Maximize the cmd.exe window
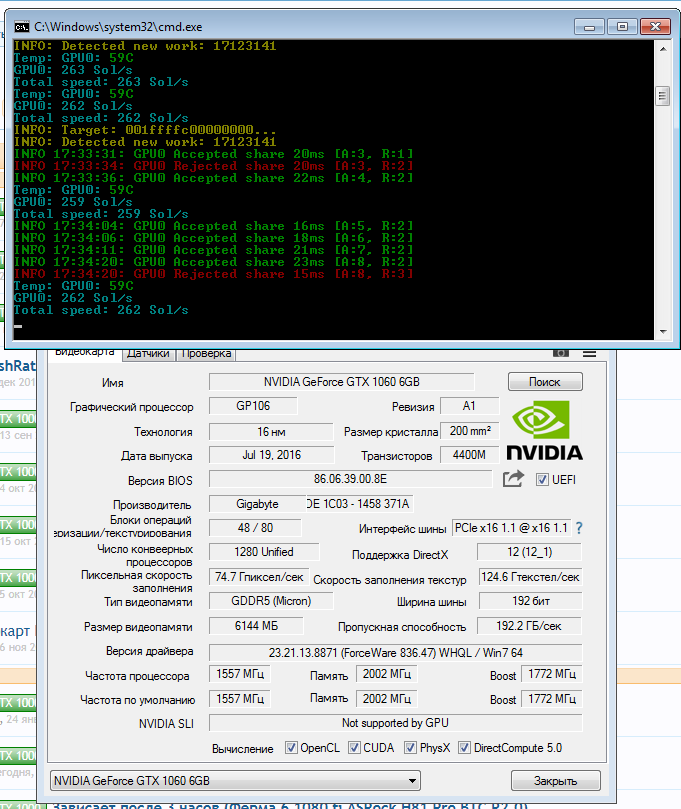The width and height of the screenshot is (681, 809). tap(623, 27)
